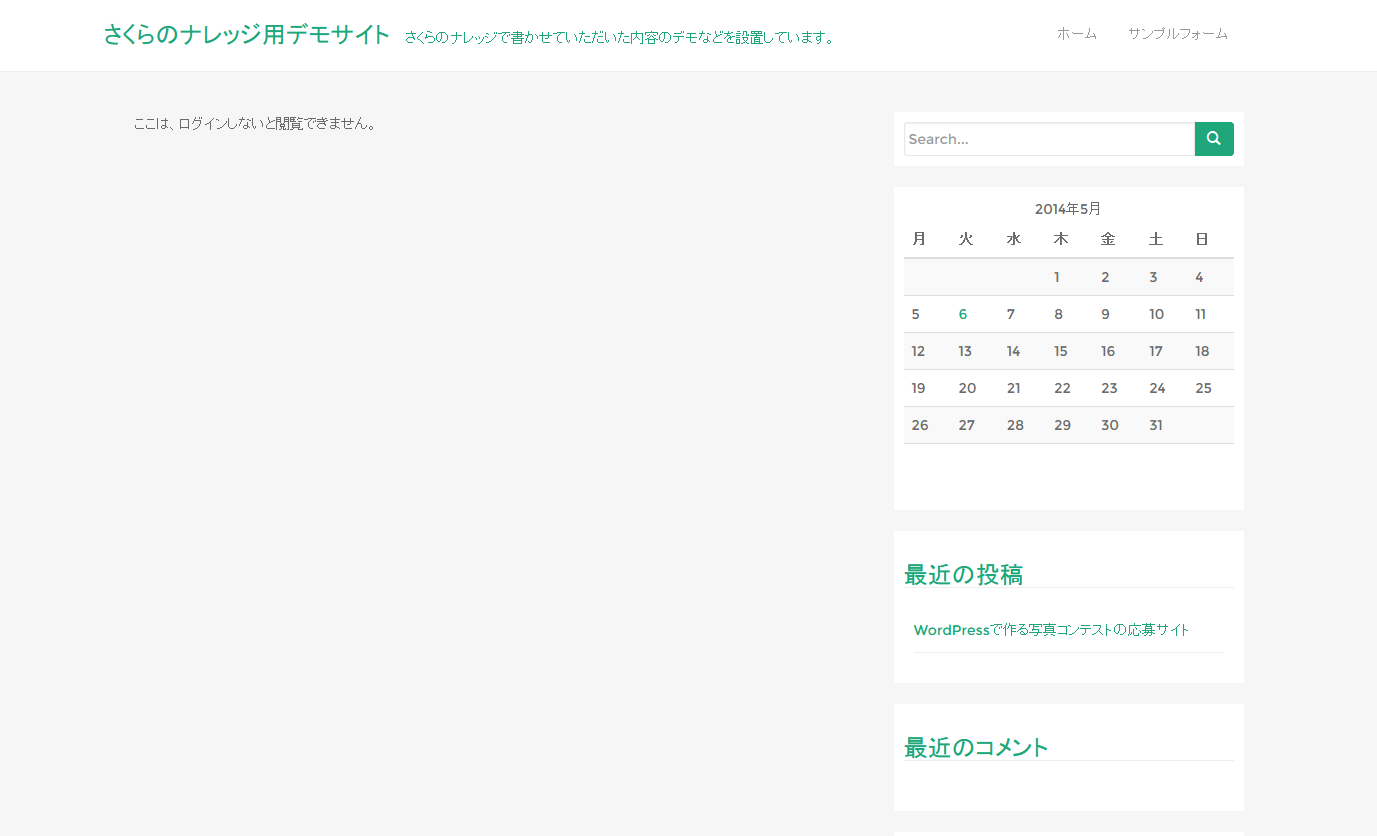The height and width of the screenshot is (836, 1377).
Task: Click the green magnifying glass search button
Action: pyautogui.click(x=1213, y=139)
